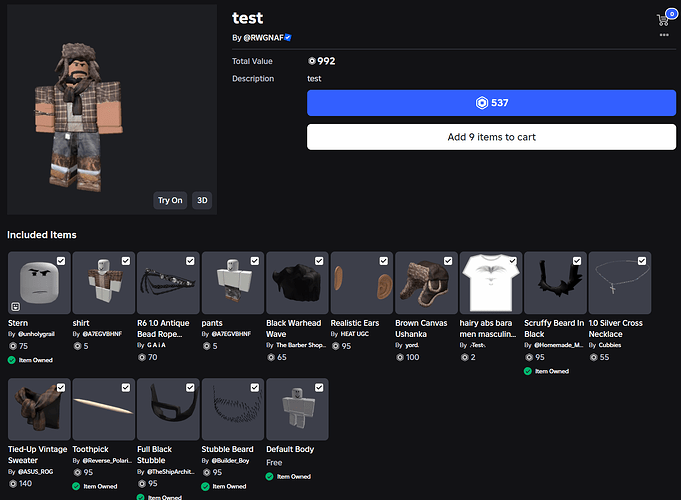Click the price 140 under Vintage Sweater
The image size is (681, 500).
click(25, 483)
